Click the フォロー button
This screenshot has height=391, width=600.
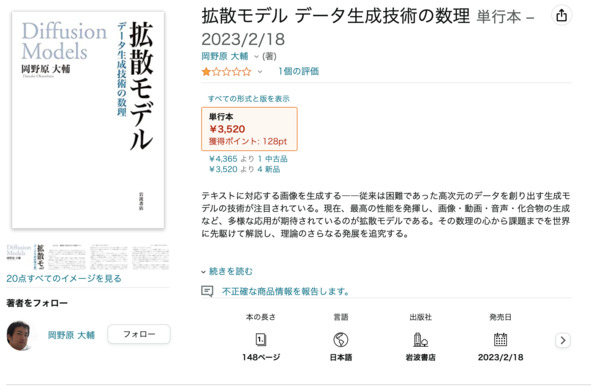(x=139, y=334)
